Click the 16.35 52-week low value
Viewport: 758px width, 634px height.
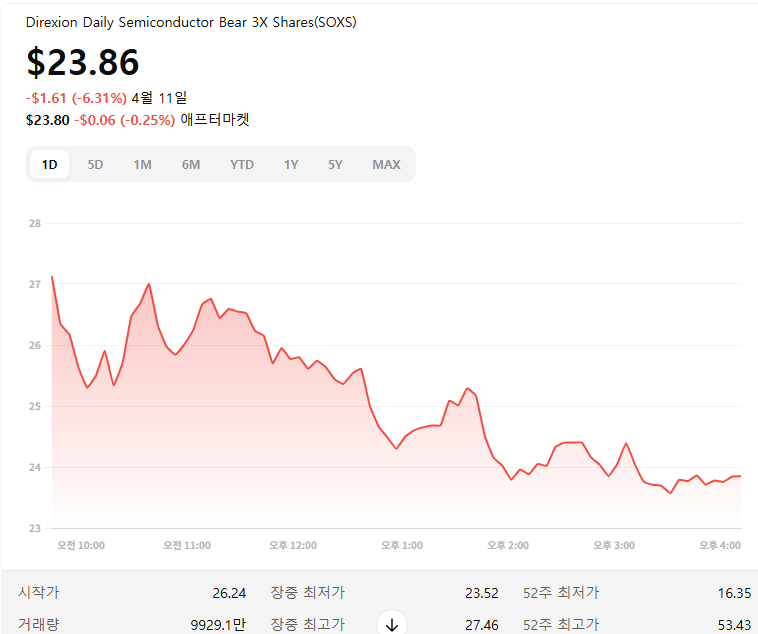(x=734, y=593)
